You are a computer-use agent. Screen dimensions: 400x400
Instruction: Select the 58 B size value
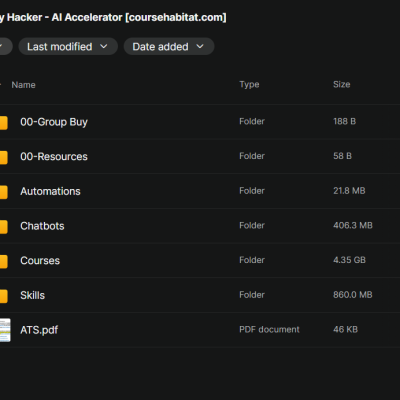(x=342, y=156)
